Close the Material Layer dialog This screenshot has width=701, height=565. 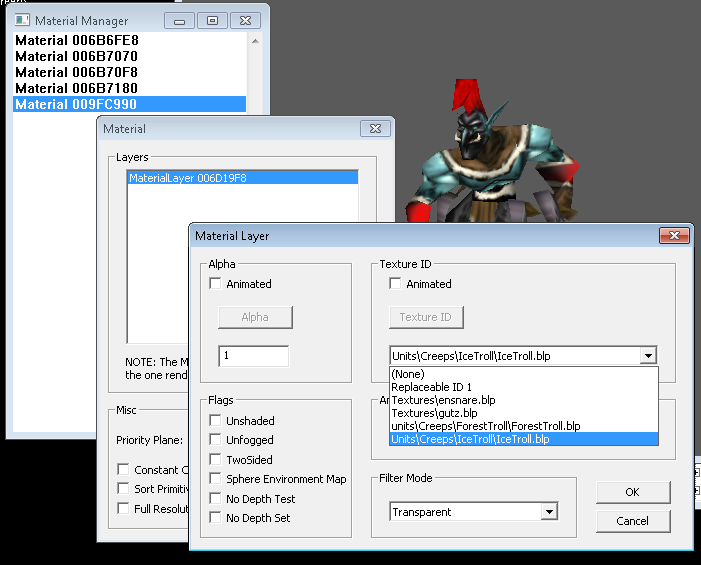675,235
